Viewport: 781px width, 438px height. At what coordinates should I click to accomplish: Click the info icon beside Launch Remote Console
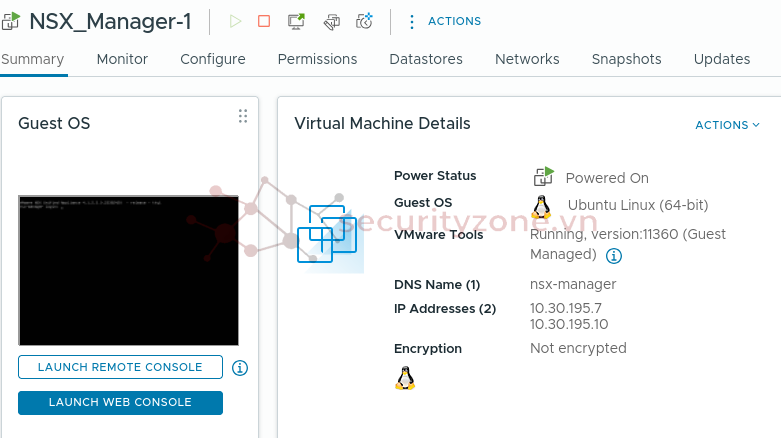point(240,368)
